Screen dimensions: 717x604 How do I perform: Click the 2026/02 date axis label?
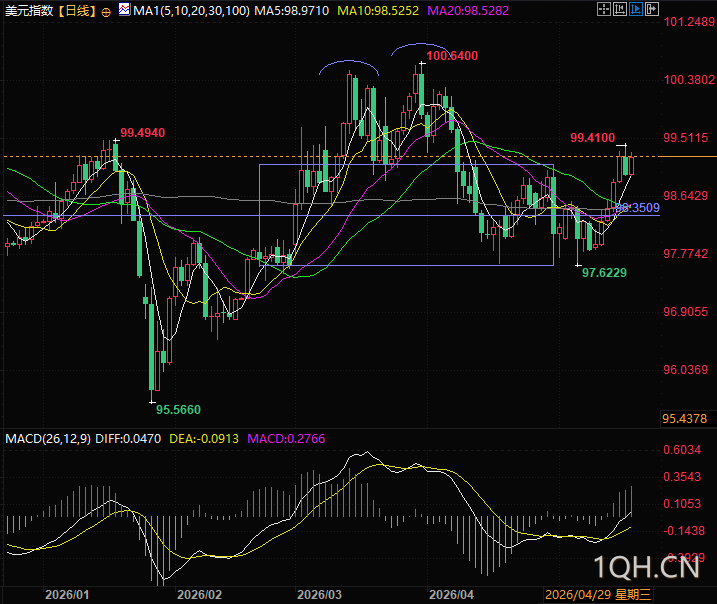pyautogui.click(x=199, y=595)
